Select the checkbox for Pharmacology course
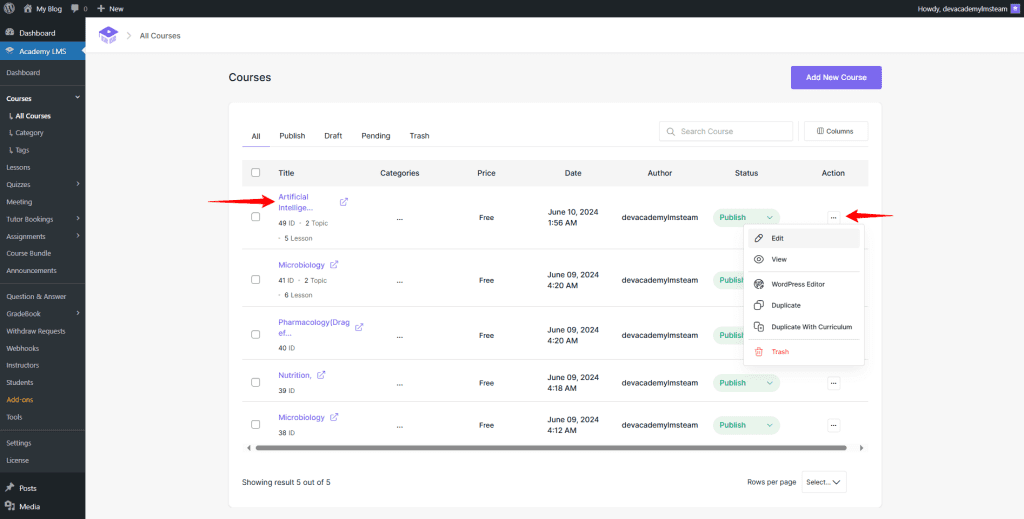The height and width of the screenshot is (519, 1024). [x=256, y=335]
